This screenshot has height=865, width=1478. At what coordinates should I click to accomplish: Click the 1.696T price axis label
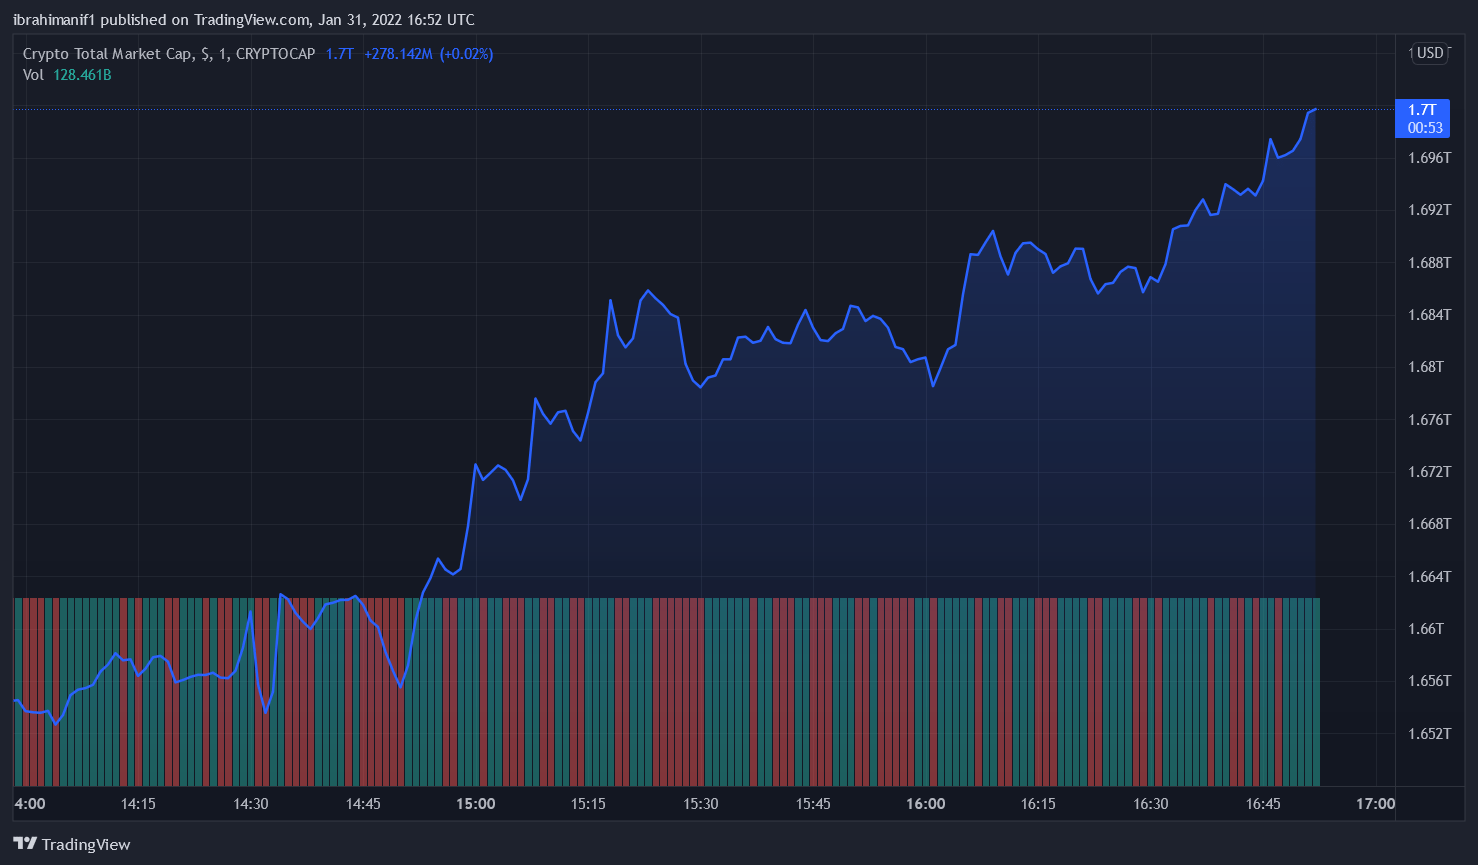pyautogui.click(x=1429, y=158)
